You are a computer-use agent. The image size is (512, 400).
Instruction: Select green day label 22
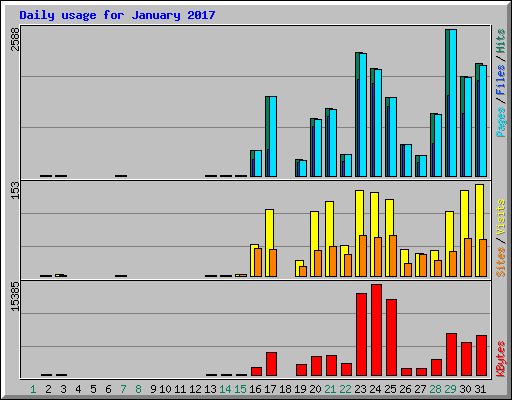click(x=345, y=389)
